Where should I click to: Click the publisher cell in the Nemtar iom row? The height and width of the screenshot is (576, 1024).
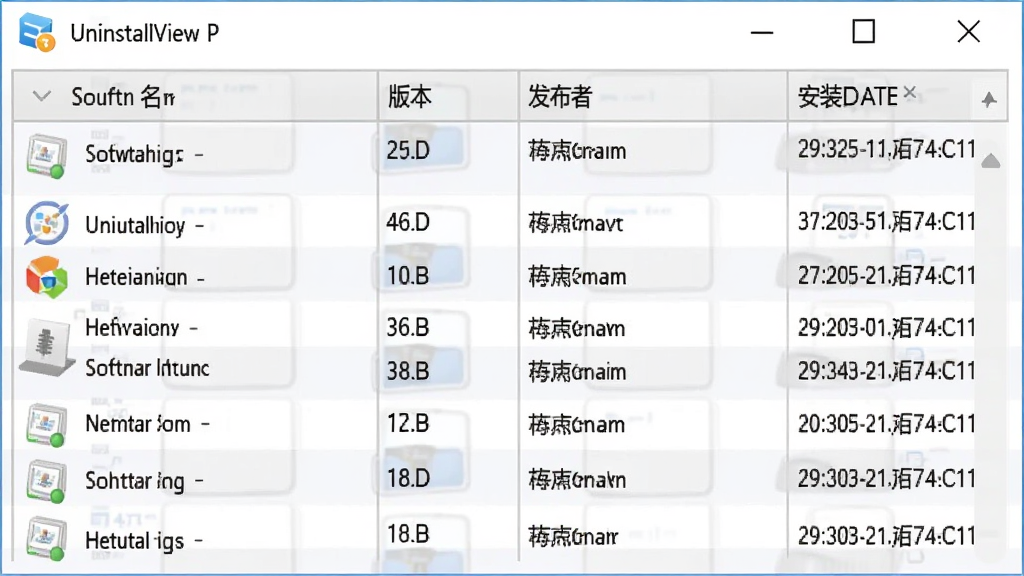(576, 425)
